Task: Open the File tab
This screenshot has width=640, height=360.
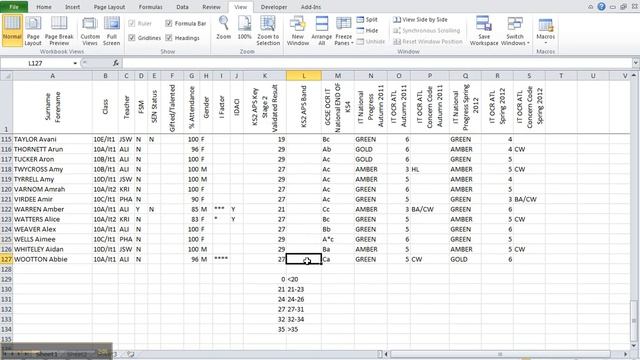Action: click(14, 7)
